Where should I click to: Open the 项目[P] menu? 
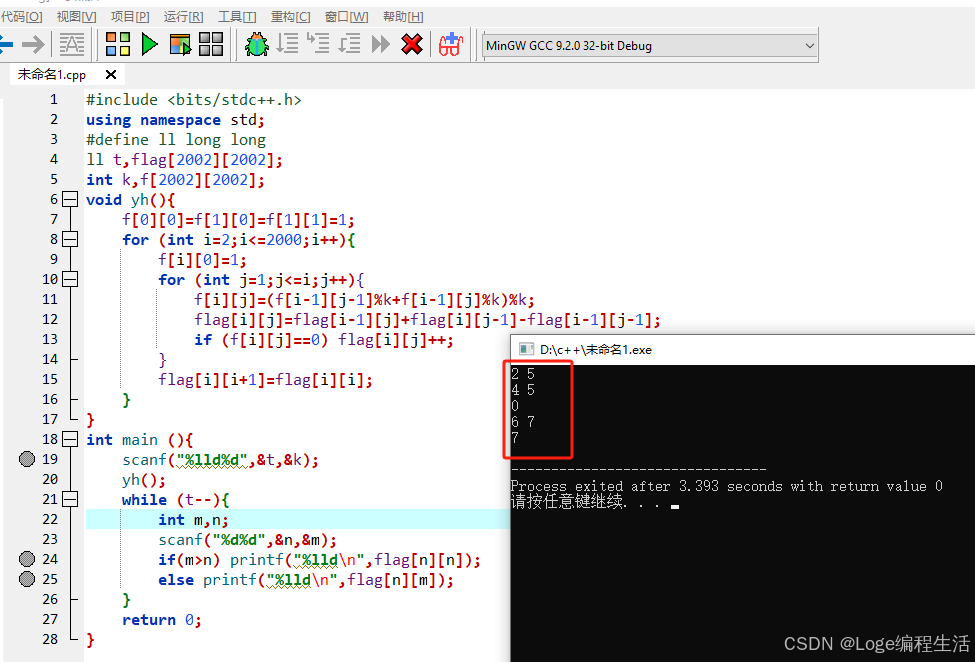(130, 17)
